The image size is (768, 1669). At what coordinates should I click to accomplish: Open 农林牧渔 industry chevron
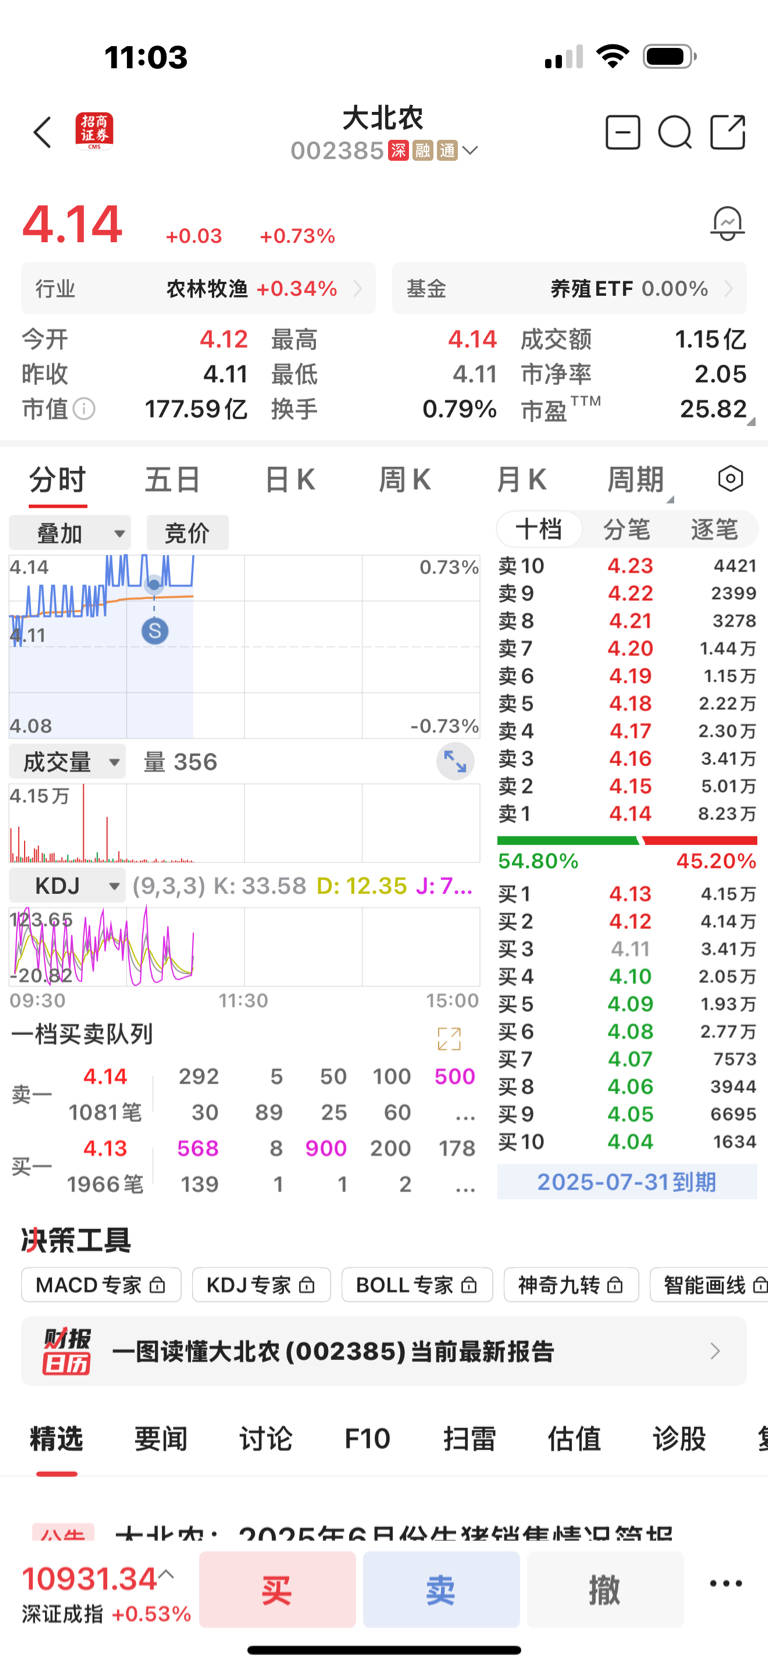pos(358,289)
